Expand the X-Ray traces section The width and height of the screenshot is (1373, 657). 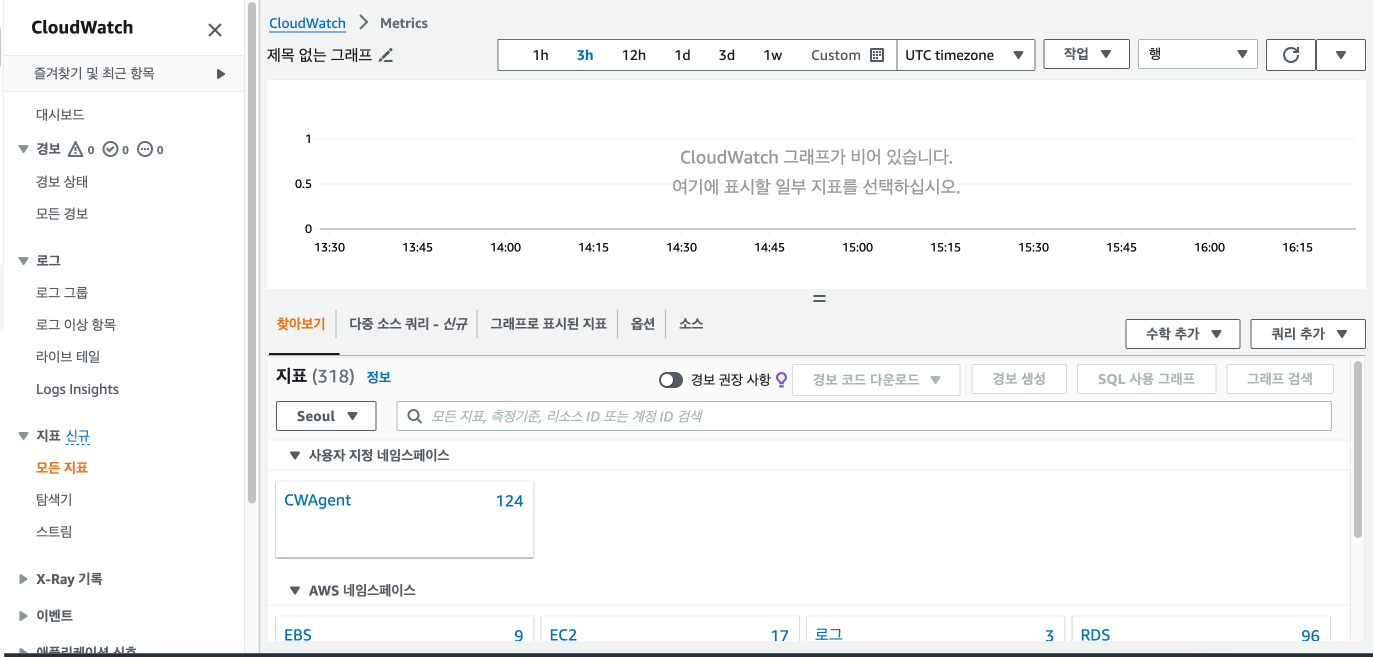point(24,579)
